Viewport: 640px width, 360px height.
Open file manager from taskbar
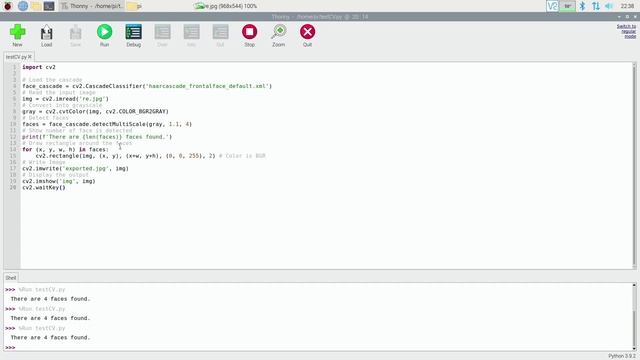pos(36,6)
